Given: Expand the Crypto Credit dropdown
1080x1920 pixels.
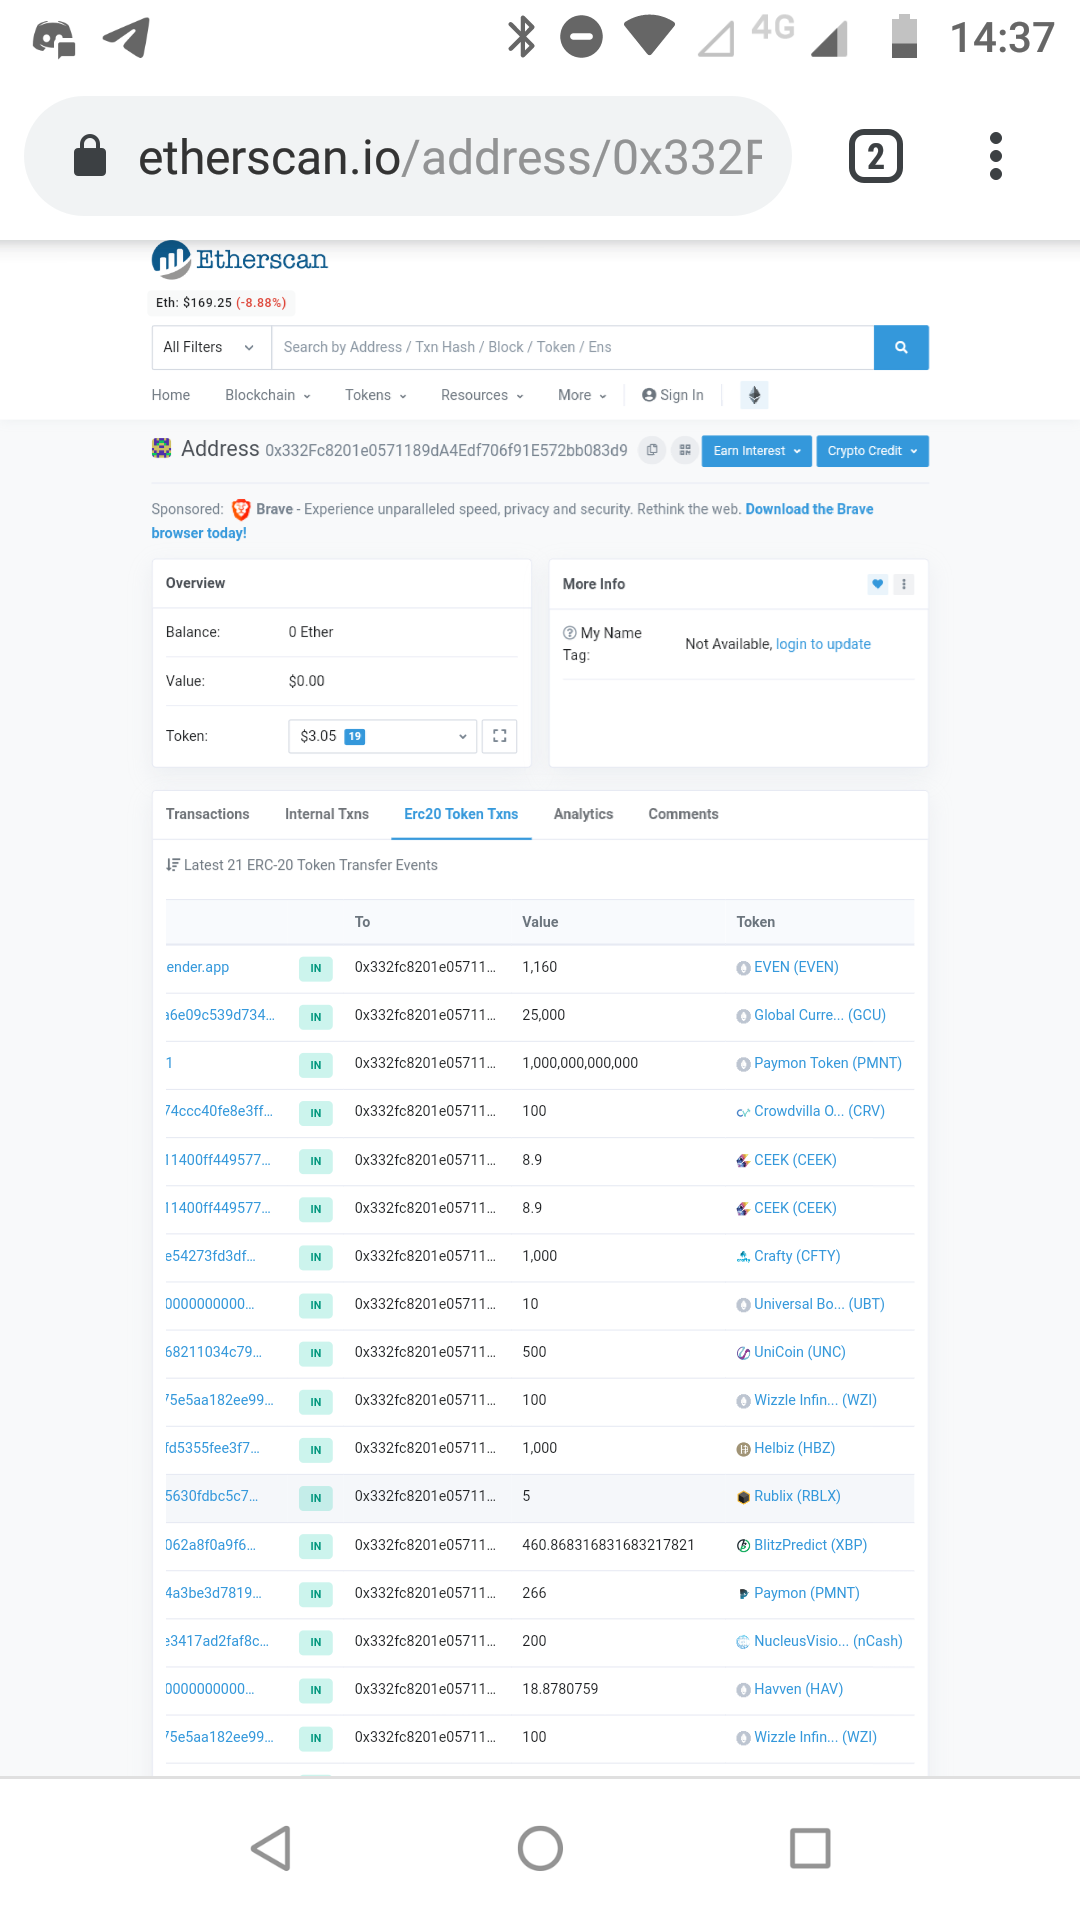Looking at the screenshot, I should pyautogui.click(x=872, y=451).
